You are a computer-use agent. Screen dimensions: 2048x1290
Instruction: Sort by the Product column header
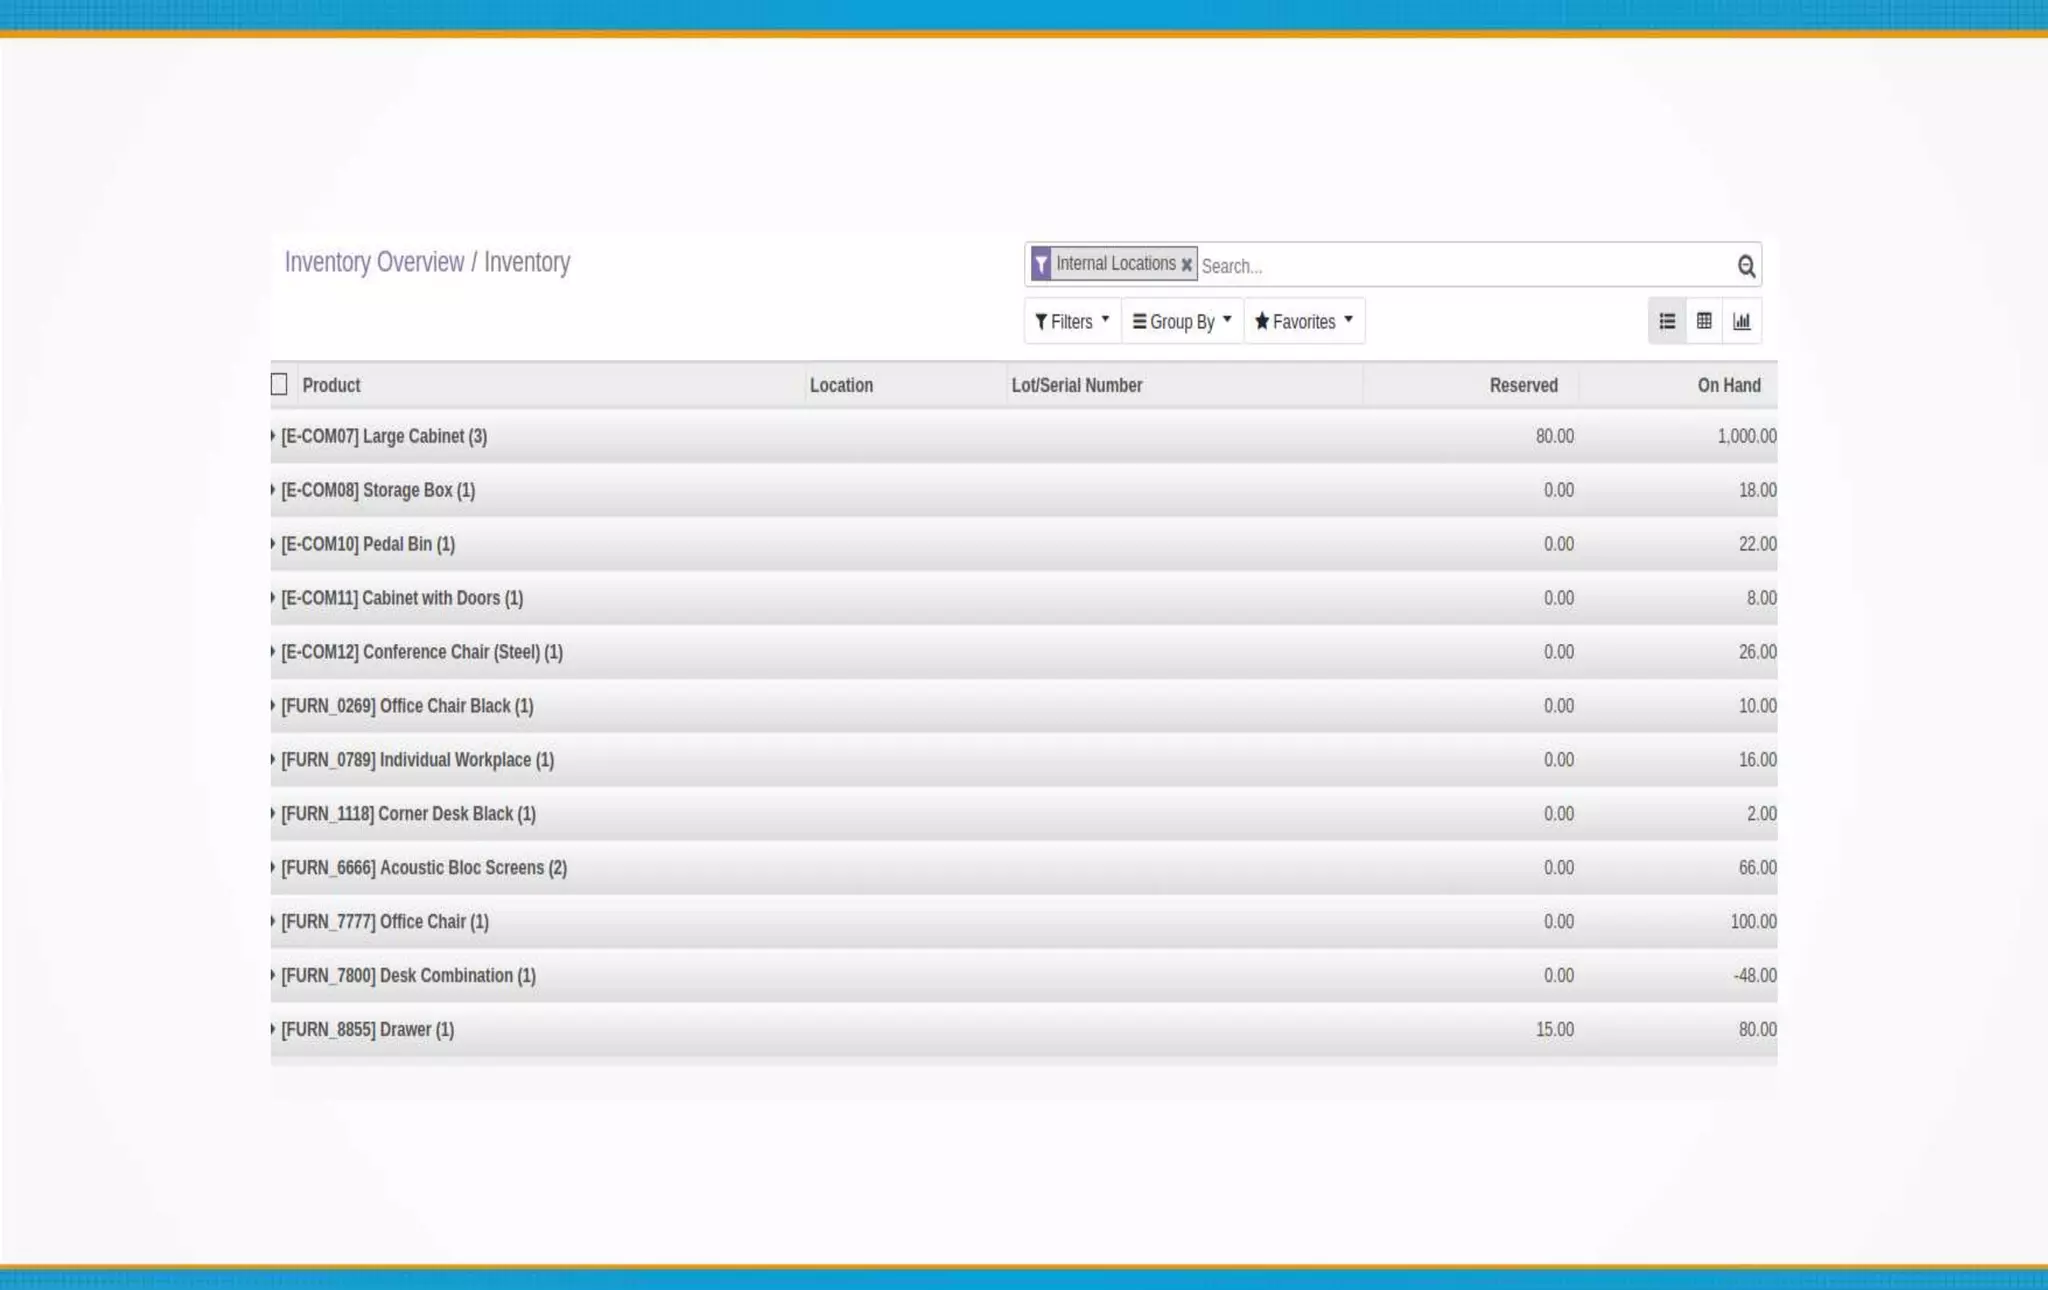coord(331,385)
